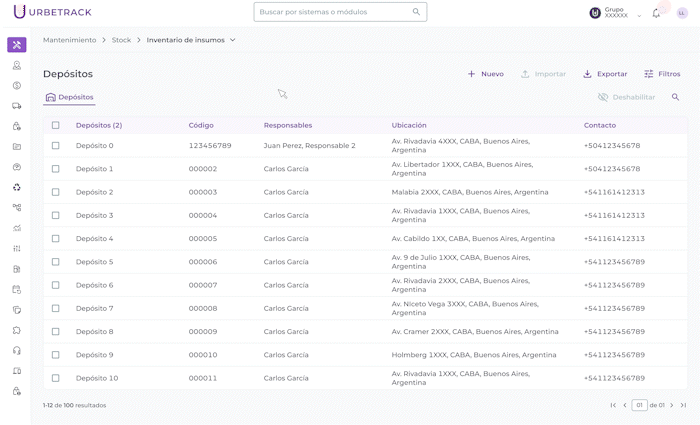
Task: Open the maintenance tools sidebar icon
Action: click(16, 45)
